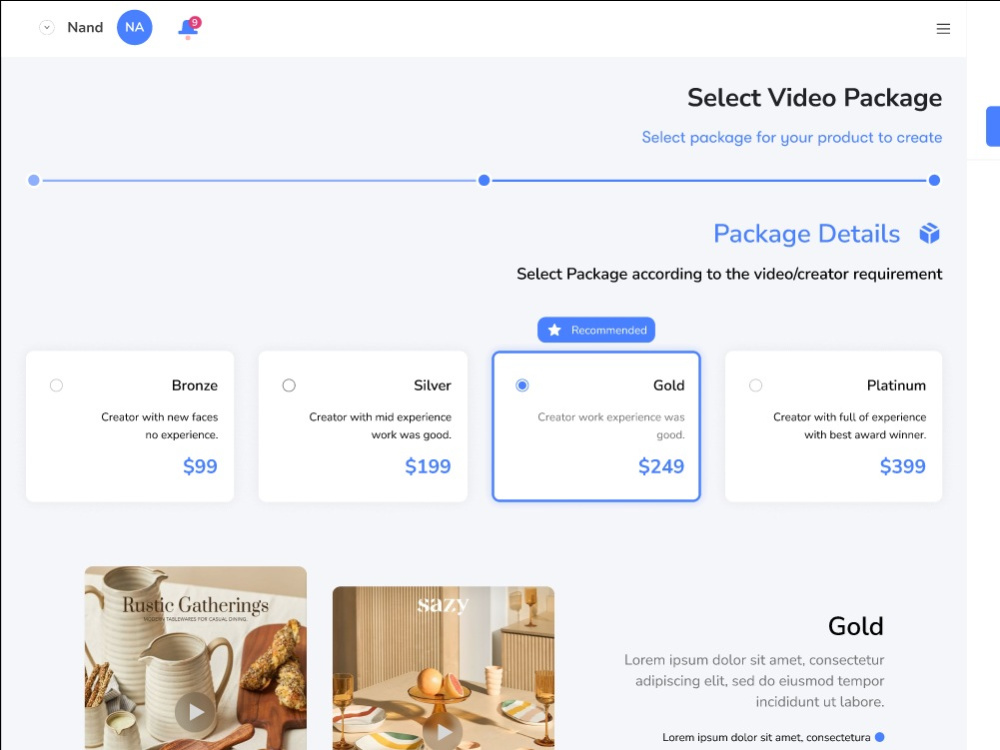1000x750 pixels.
Task: Play the Sazy table setting video
Action: tap(443, 732)
